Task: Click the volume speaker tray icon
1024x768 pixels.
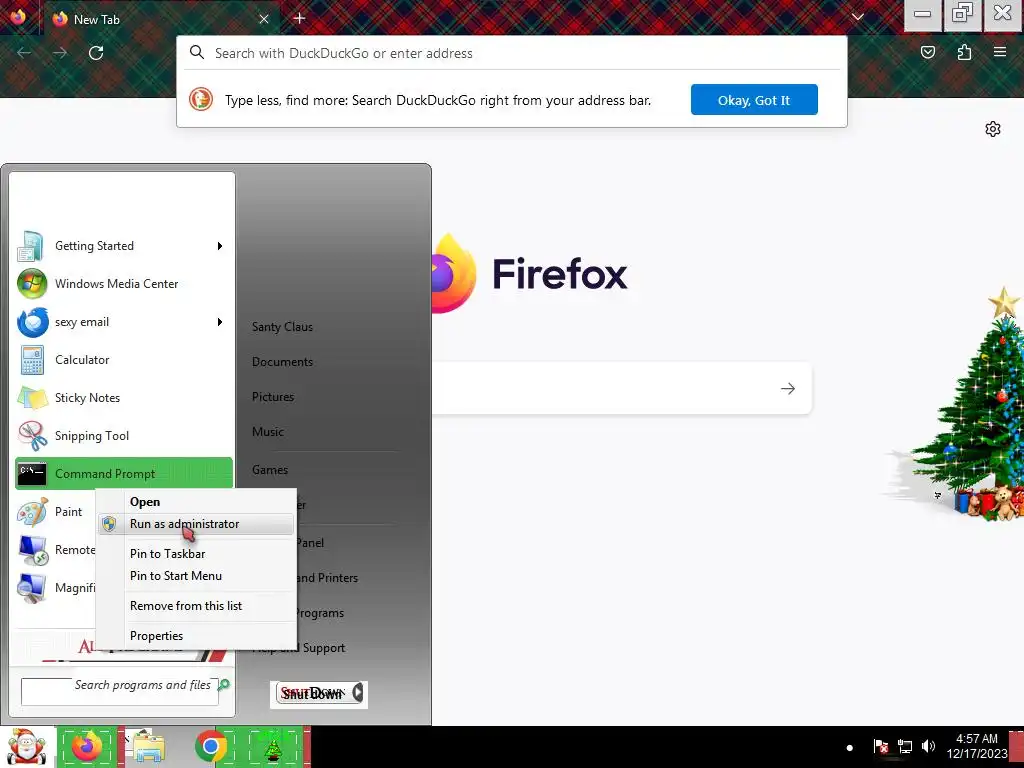Action: point(928,746)
